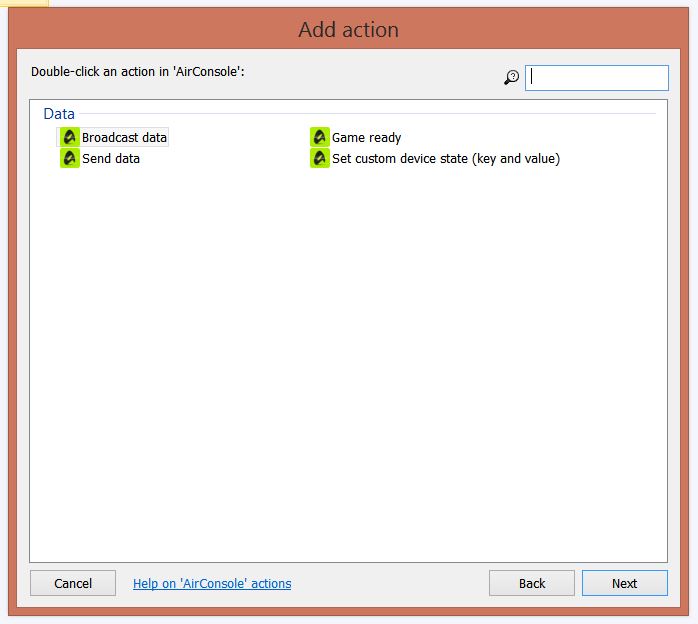
Task: Click the Send data action icon
Action: click(69, 158)
